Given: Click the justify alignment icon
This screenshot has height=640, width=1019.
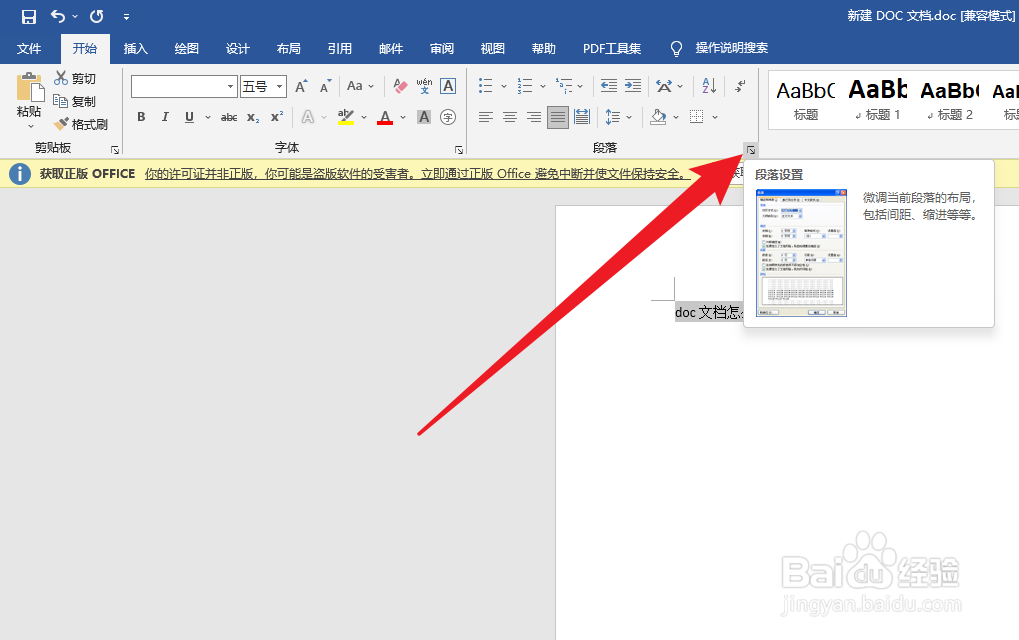Looking at the screenshot, I should [x=558, y=117].
